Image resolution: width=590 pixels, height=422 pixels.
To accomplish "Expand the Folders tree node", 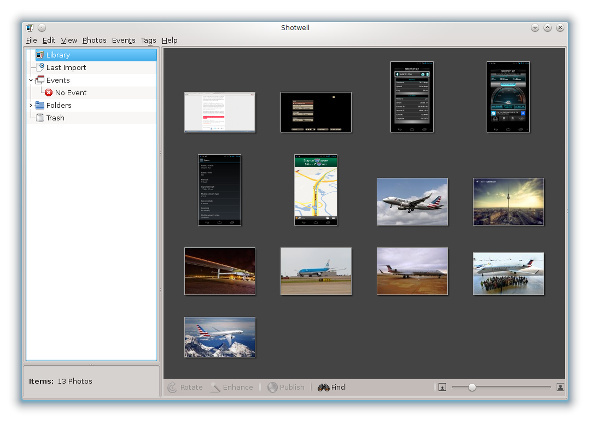I will click(x=31, y=105).
